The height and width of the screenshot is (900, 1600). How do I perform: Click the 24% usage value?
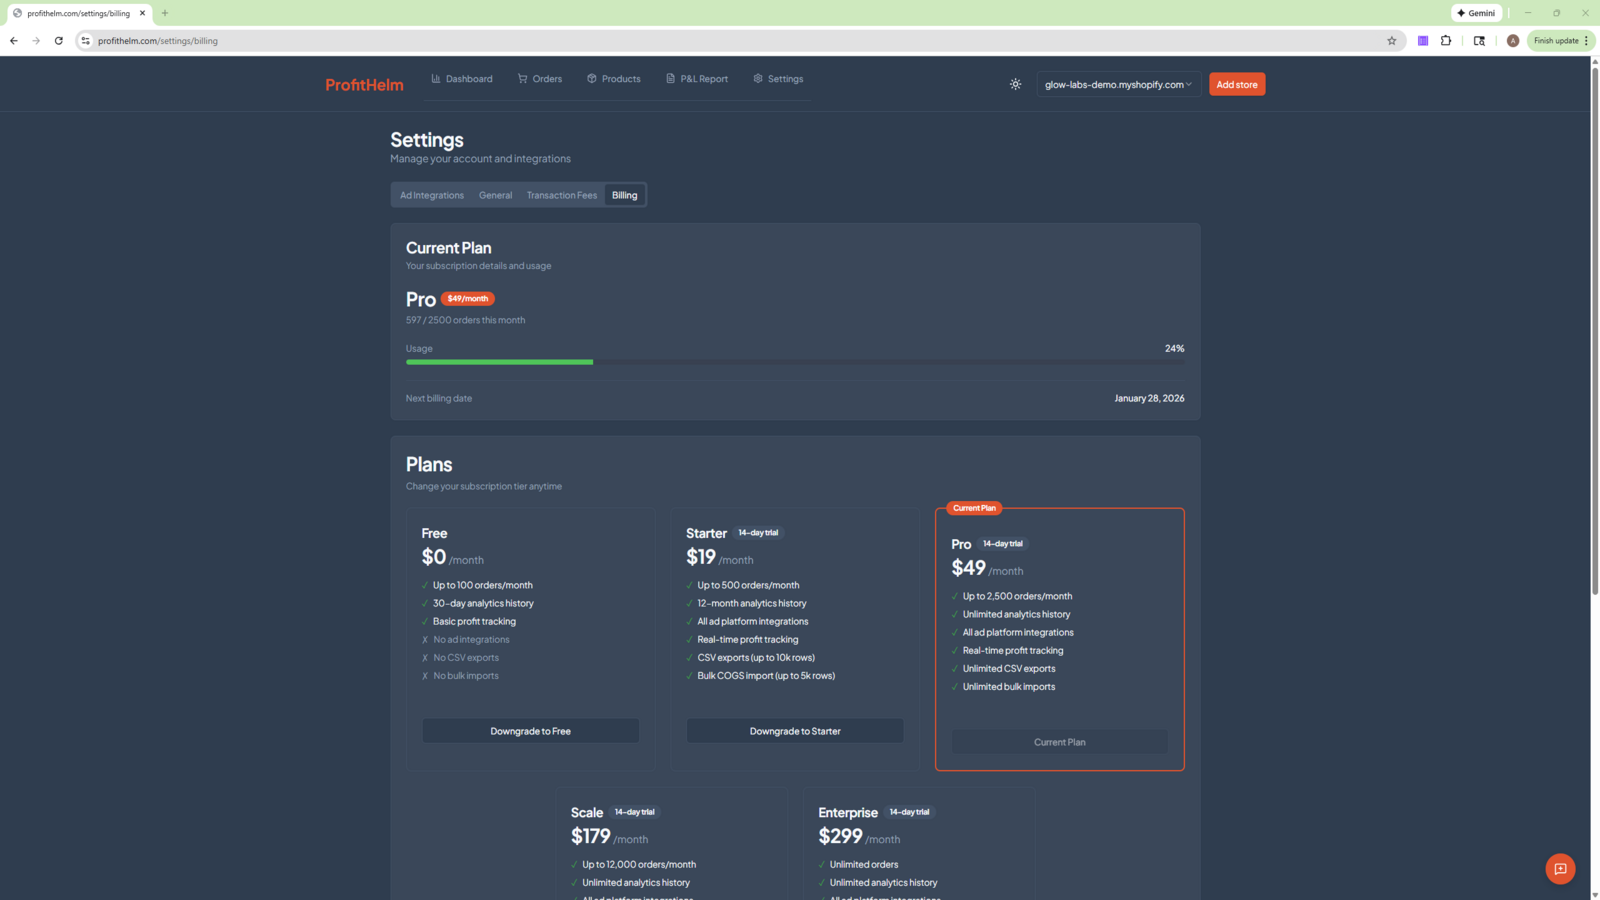[x=1174, y=349]
